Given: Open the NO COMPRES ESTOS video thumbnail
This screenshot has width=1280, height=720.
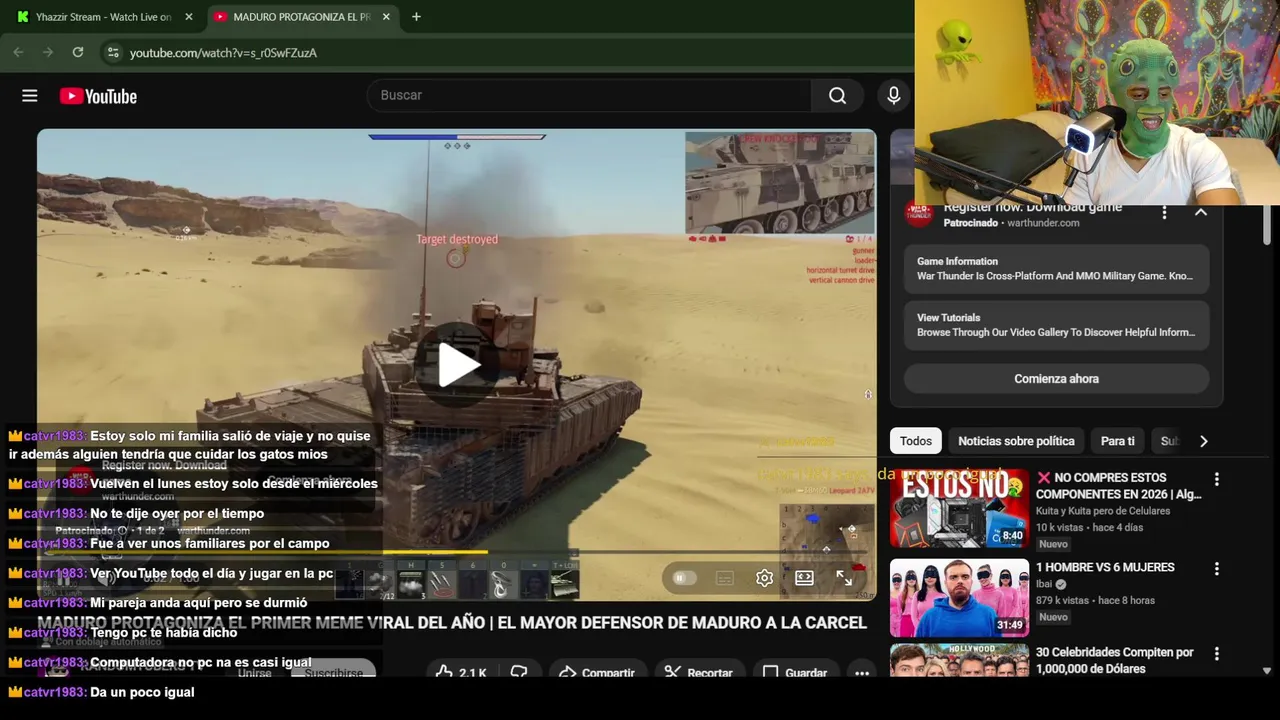Looking at the screenshot, I should pyautogui.click(x=959, y=508).
